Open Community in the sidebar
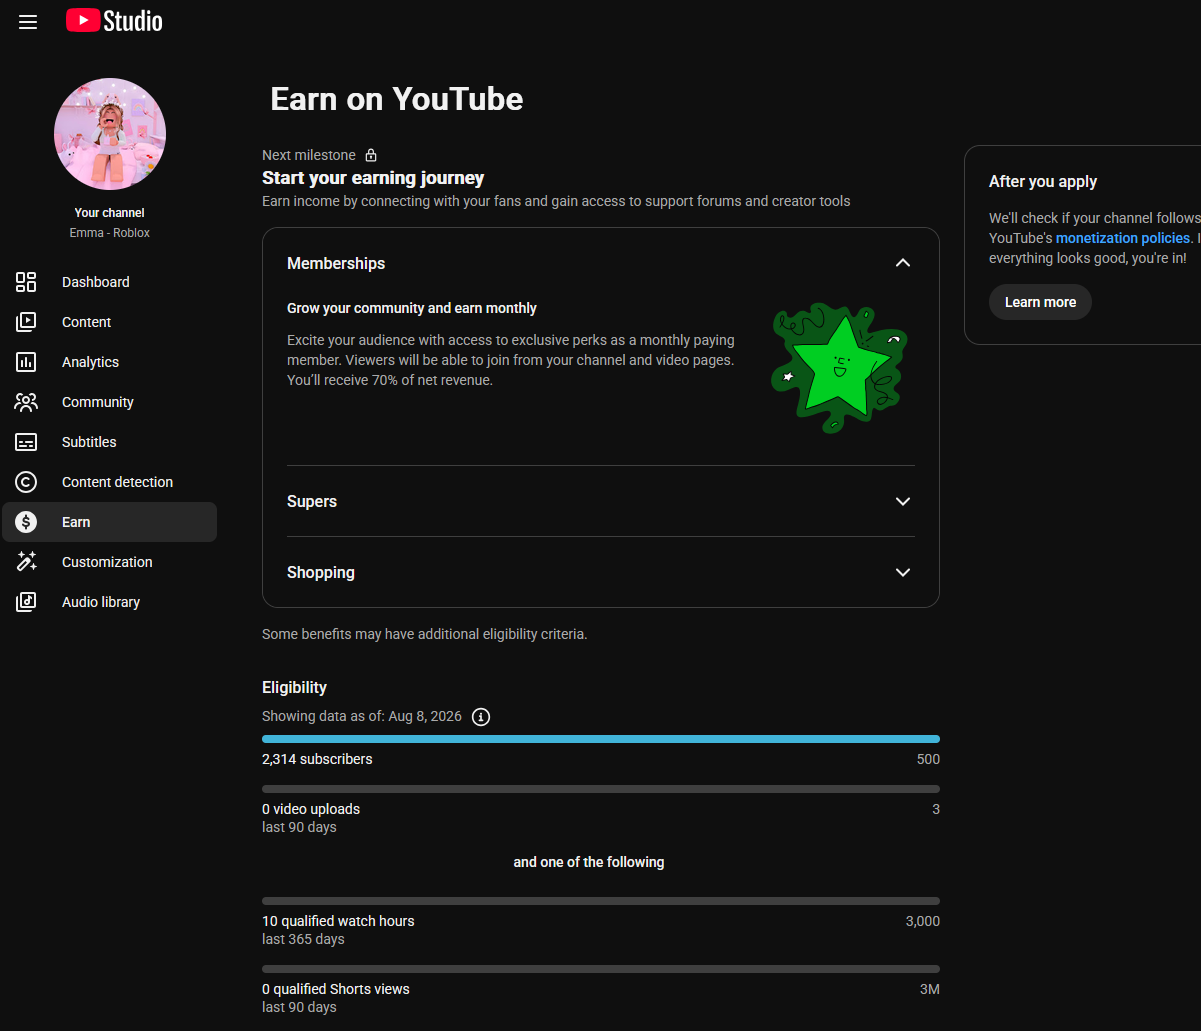1201x1031 pixels. (110, 402)
